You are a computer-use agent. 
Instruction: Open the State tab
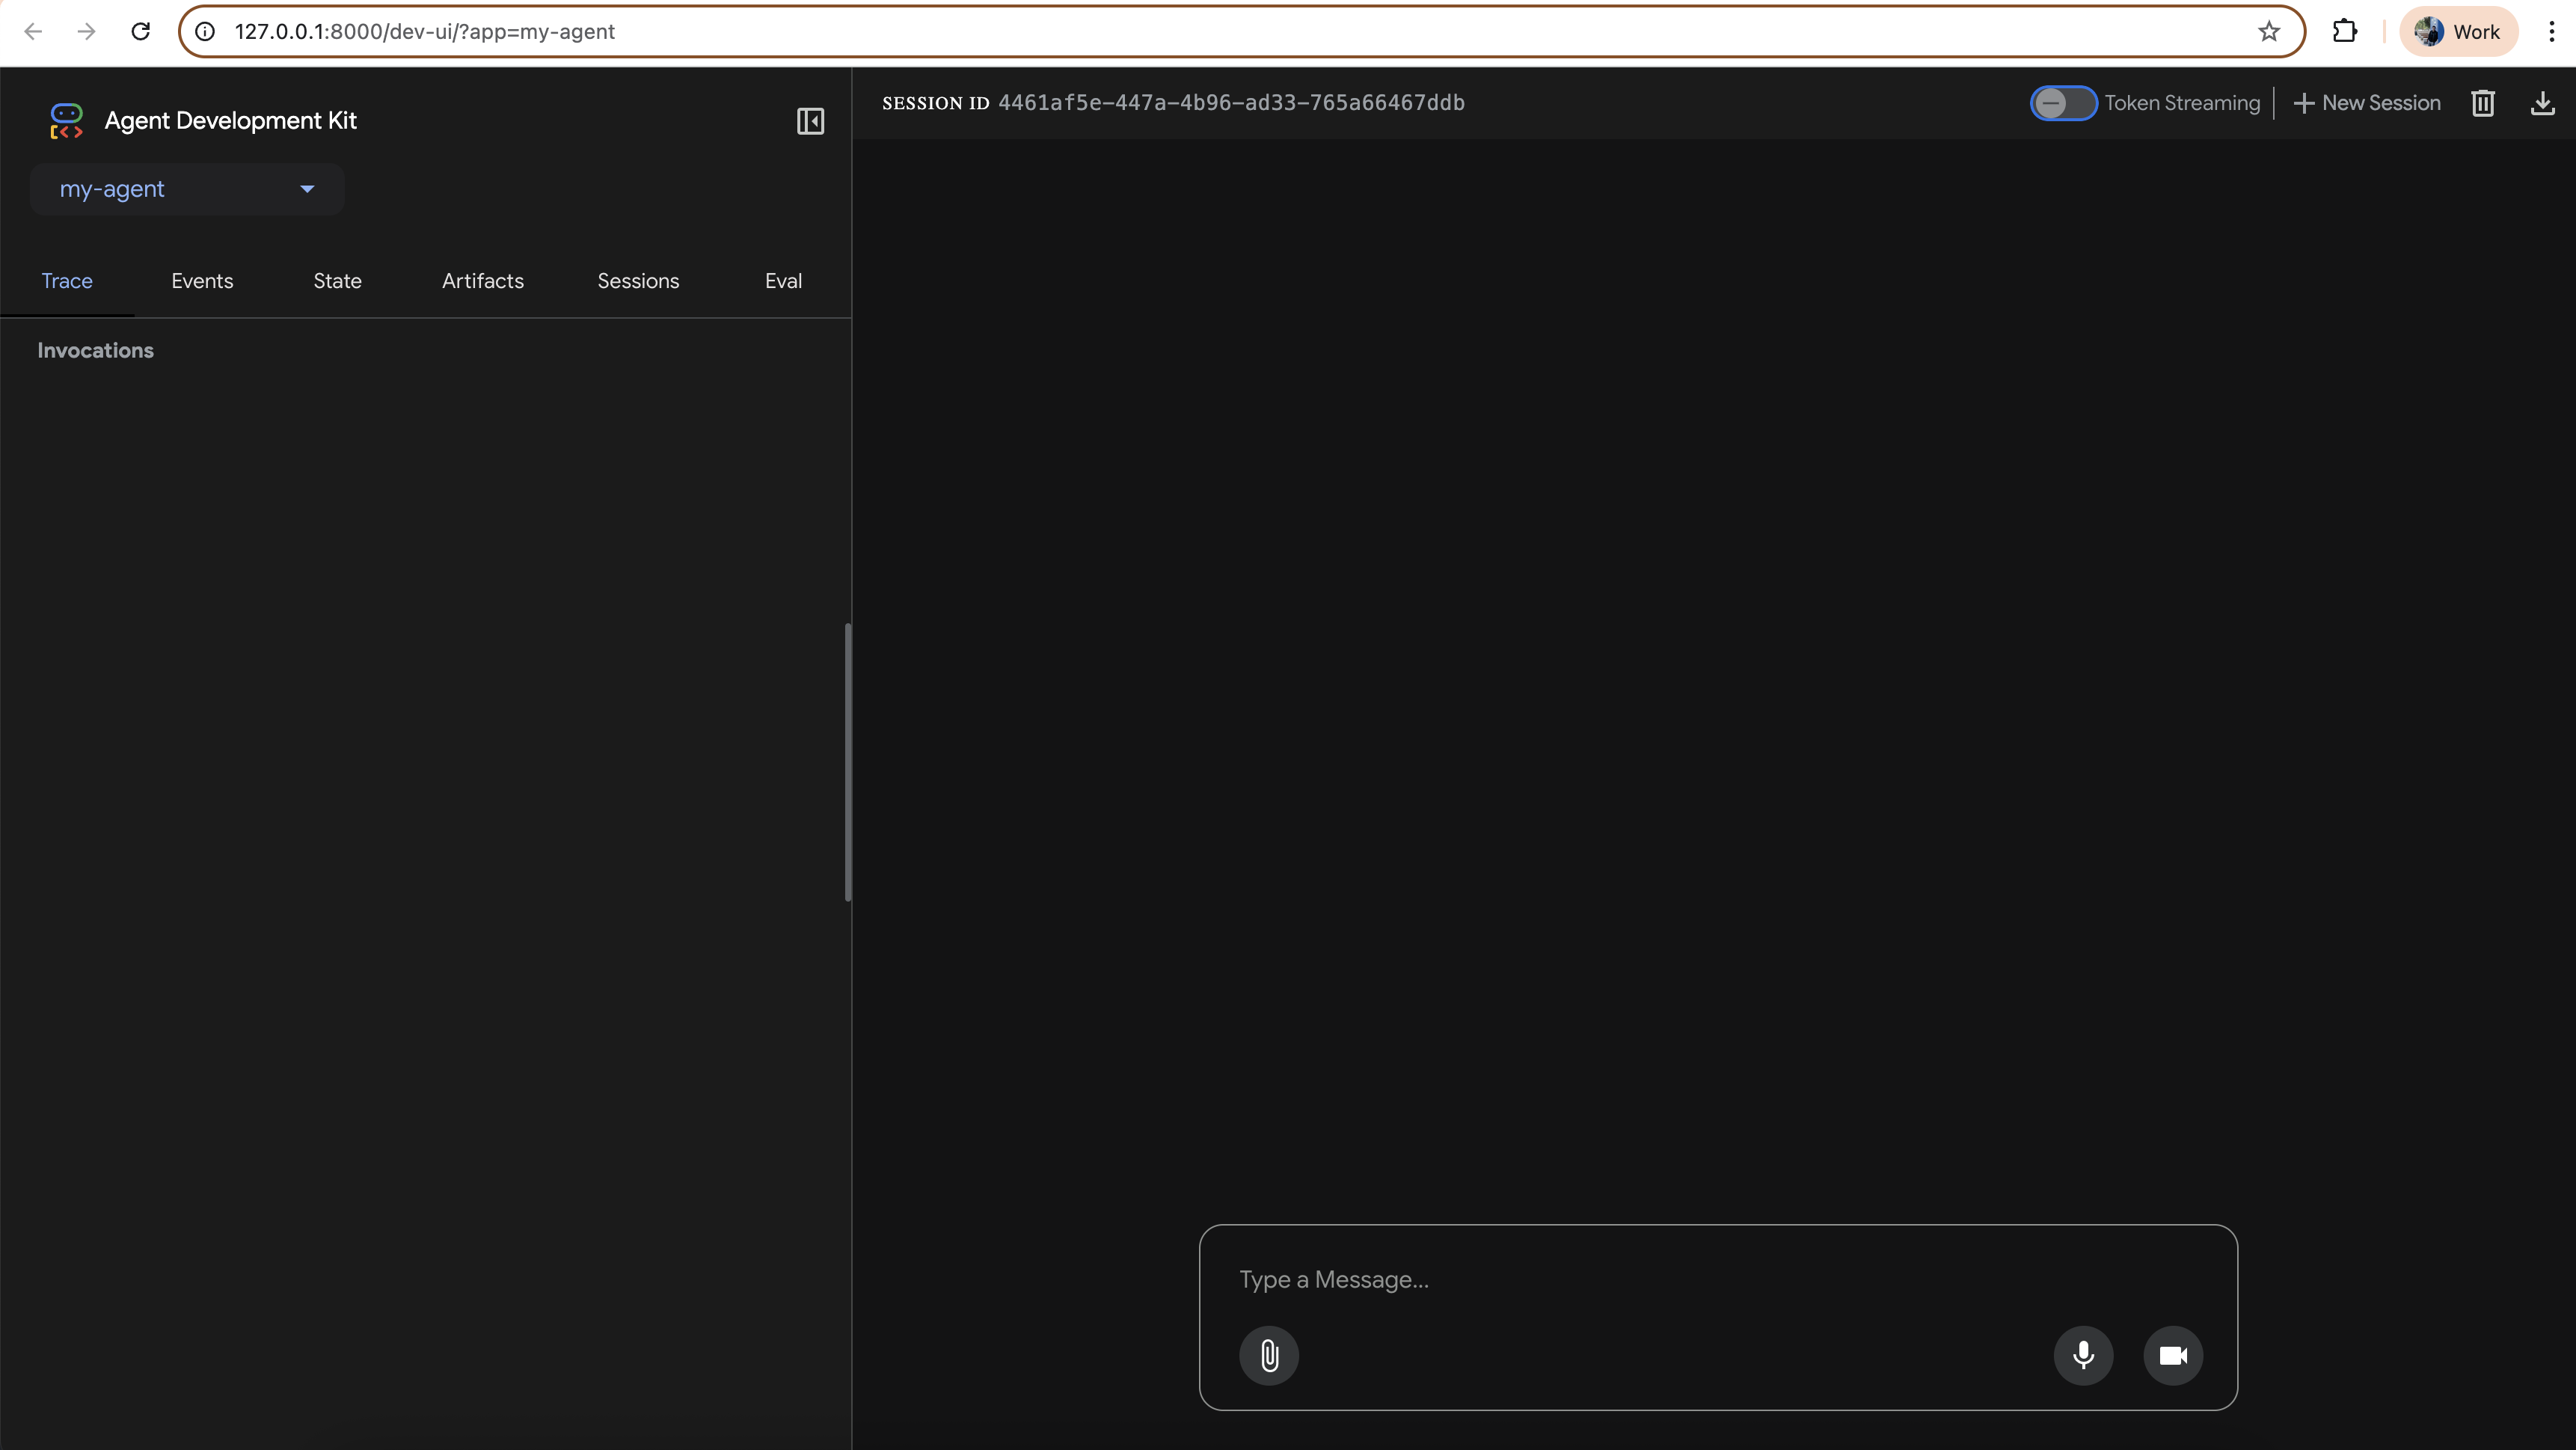tap(337, 281)
